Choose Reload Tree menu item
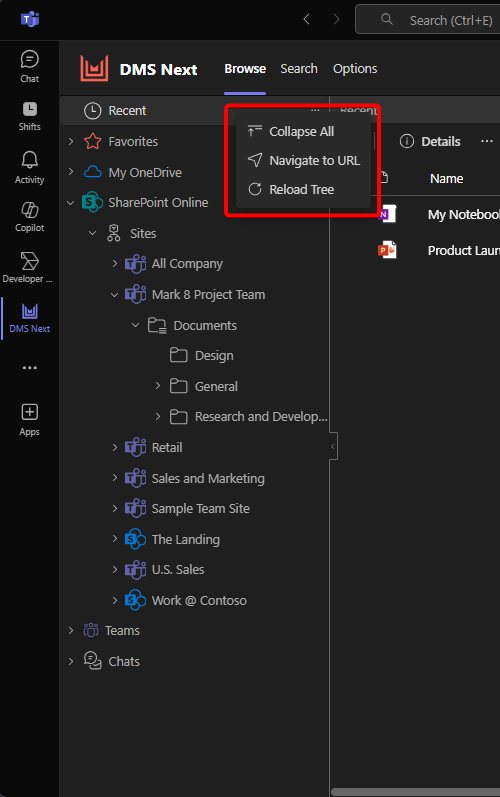This screenshot has height=797, width=500. [303, 190]
